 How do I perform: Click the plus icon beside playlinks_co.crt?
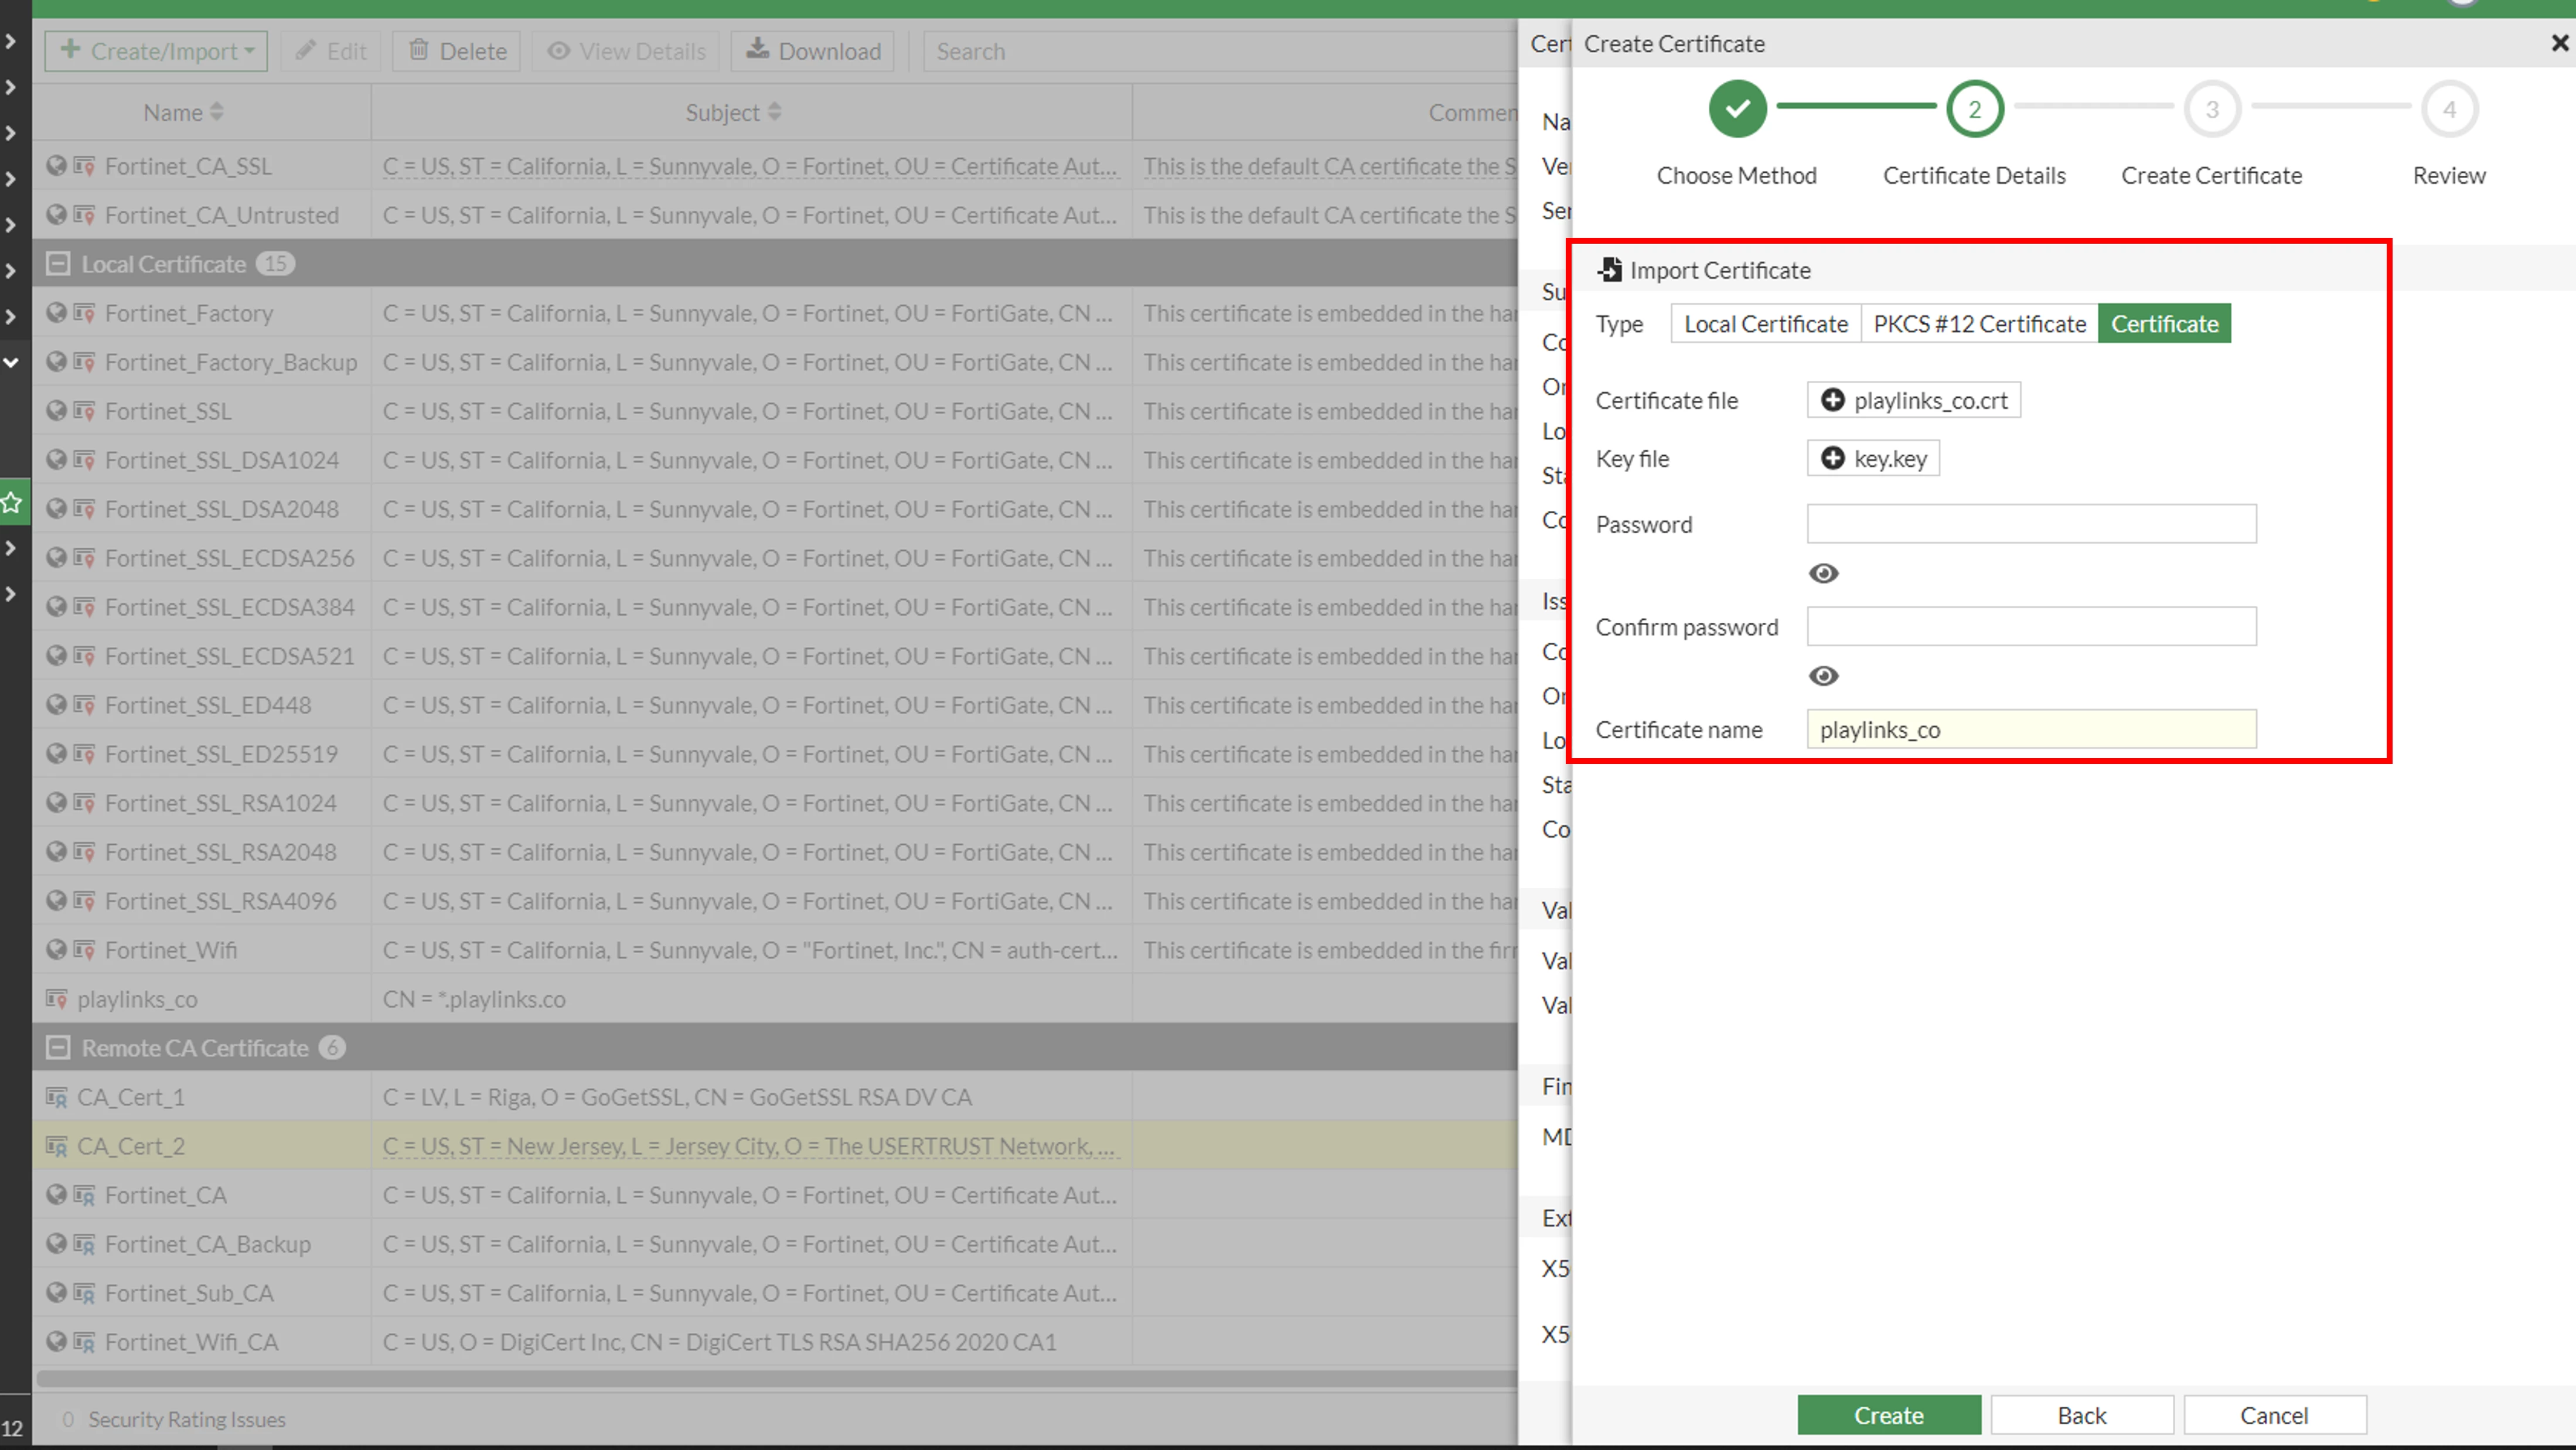click(x=1832, y=400)
